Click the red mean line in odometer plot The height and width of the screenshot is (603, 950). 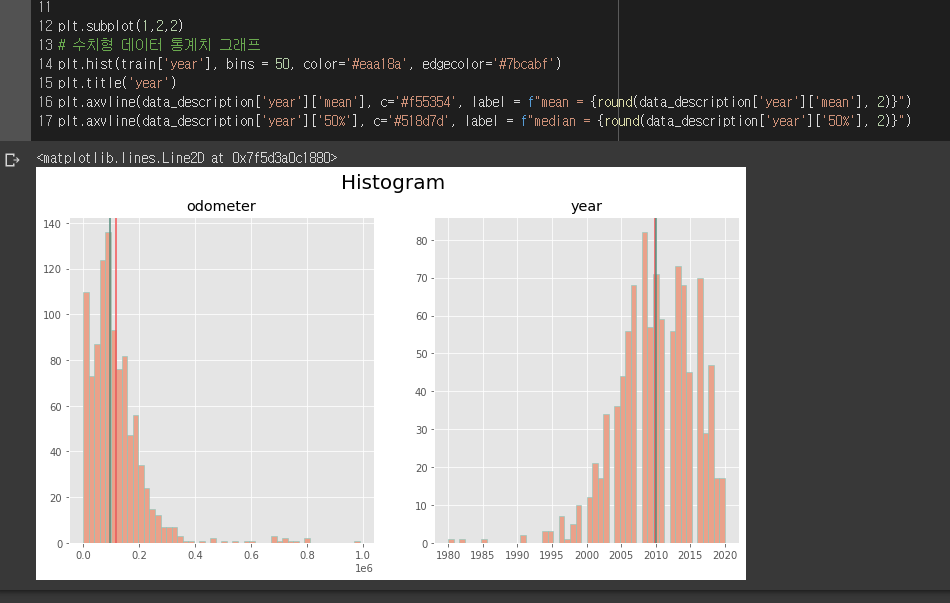tap(116, 380)
